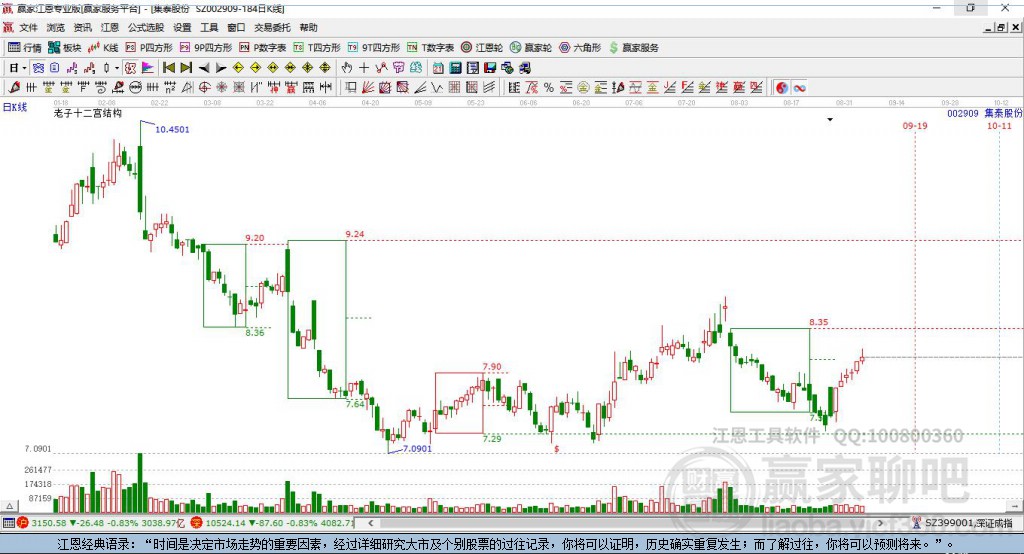Open the calendar icon in toolbar

coord(438,68)
